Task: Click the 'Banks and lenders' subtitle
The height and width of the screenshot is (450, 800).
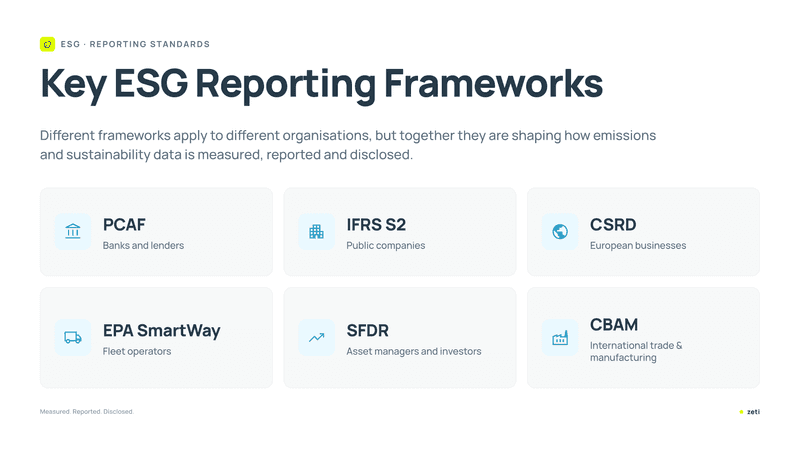Action: click(143, 245)
